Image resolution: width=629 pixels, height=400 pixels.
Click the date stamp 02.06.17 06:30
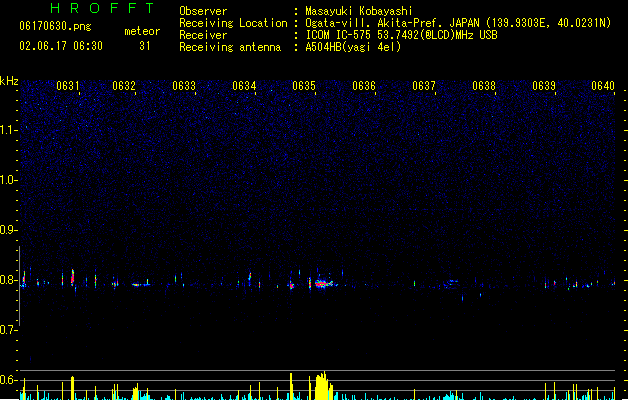(x=61, y=46)
